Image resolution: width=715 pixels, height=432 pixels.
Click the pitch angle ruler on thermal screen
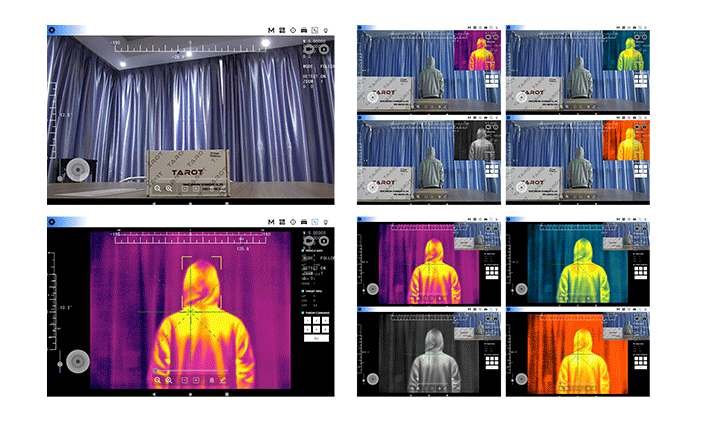53,301
